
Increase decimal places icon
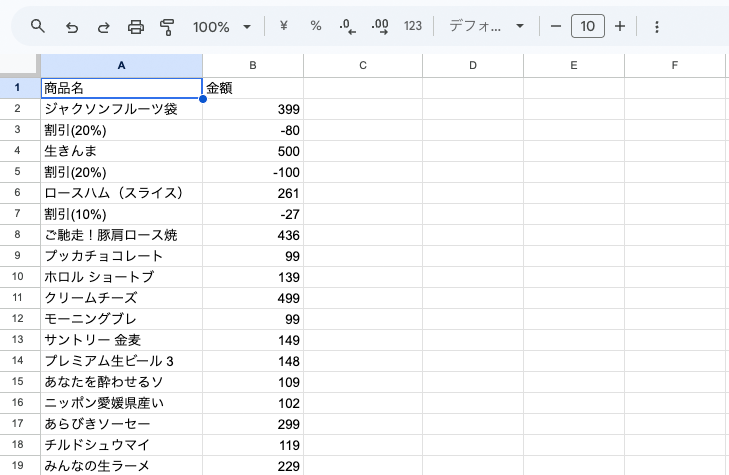click(x=380, y=26)
